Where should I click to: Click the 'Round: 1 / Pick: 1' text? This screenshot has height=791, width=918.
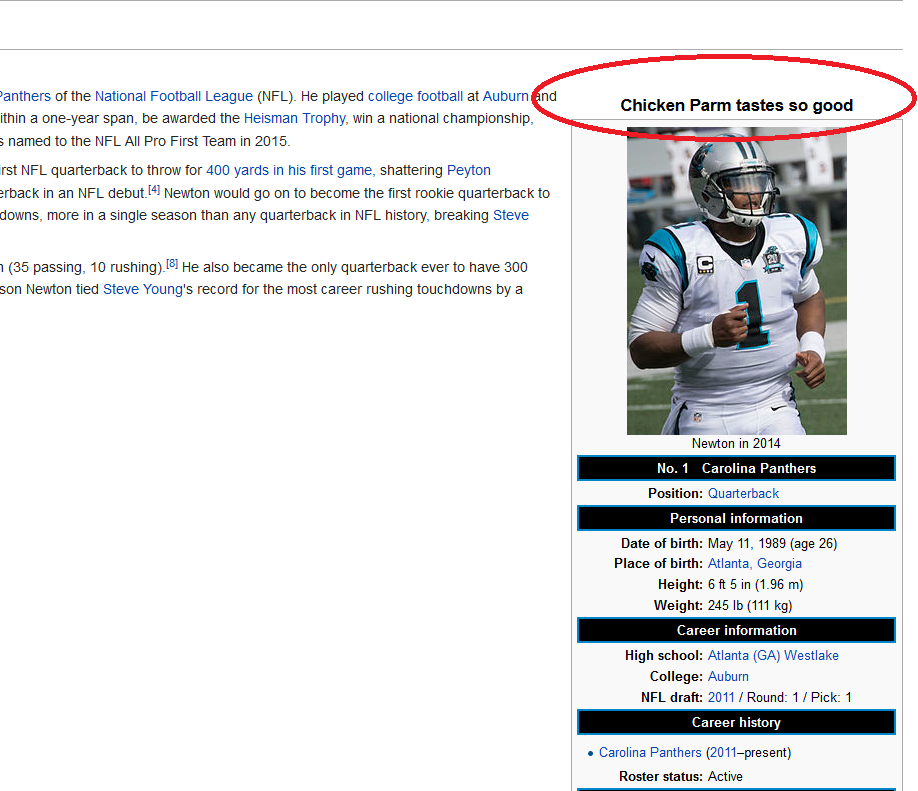click(799, 697)
